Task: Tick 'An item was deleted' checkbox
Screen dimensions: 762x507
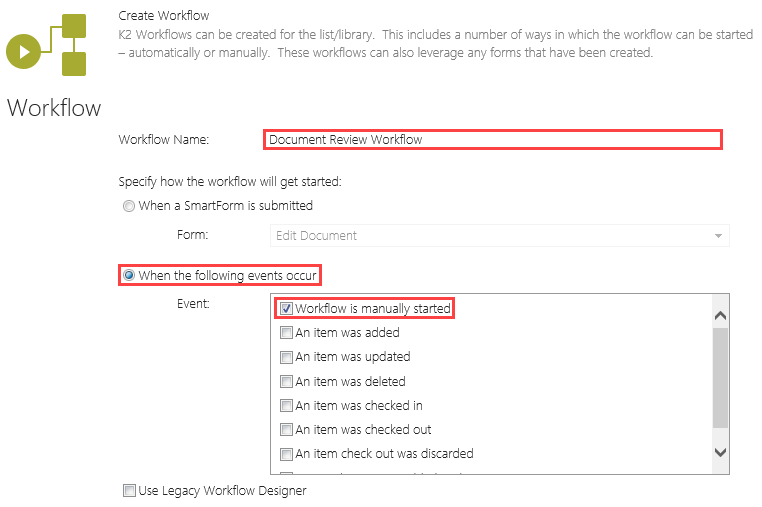Action: click(x=287, y=382)
